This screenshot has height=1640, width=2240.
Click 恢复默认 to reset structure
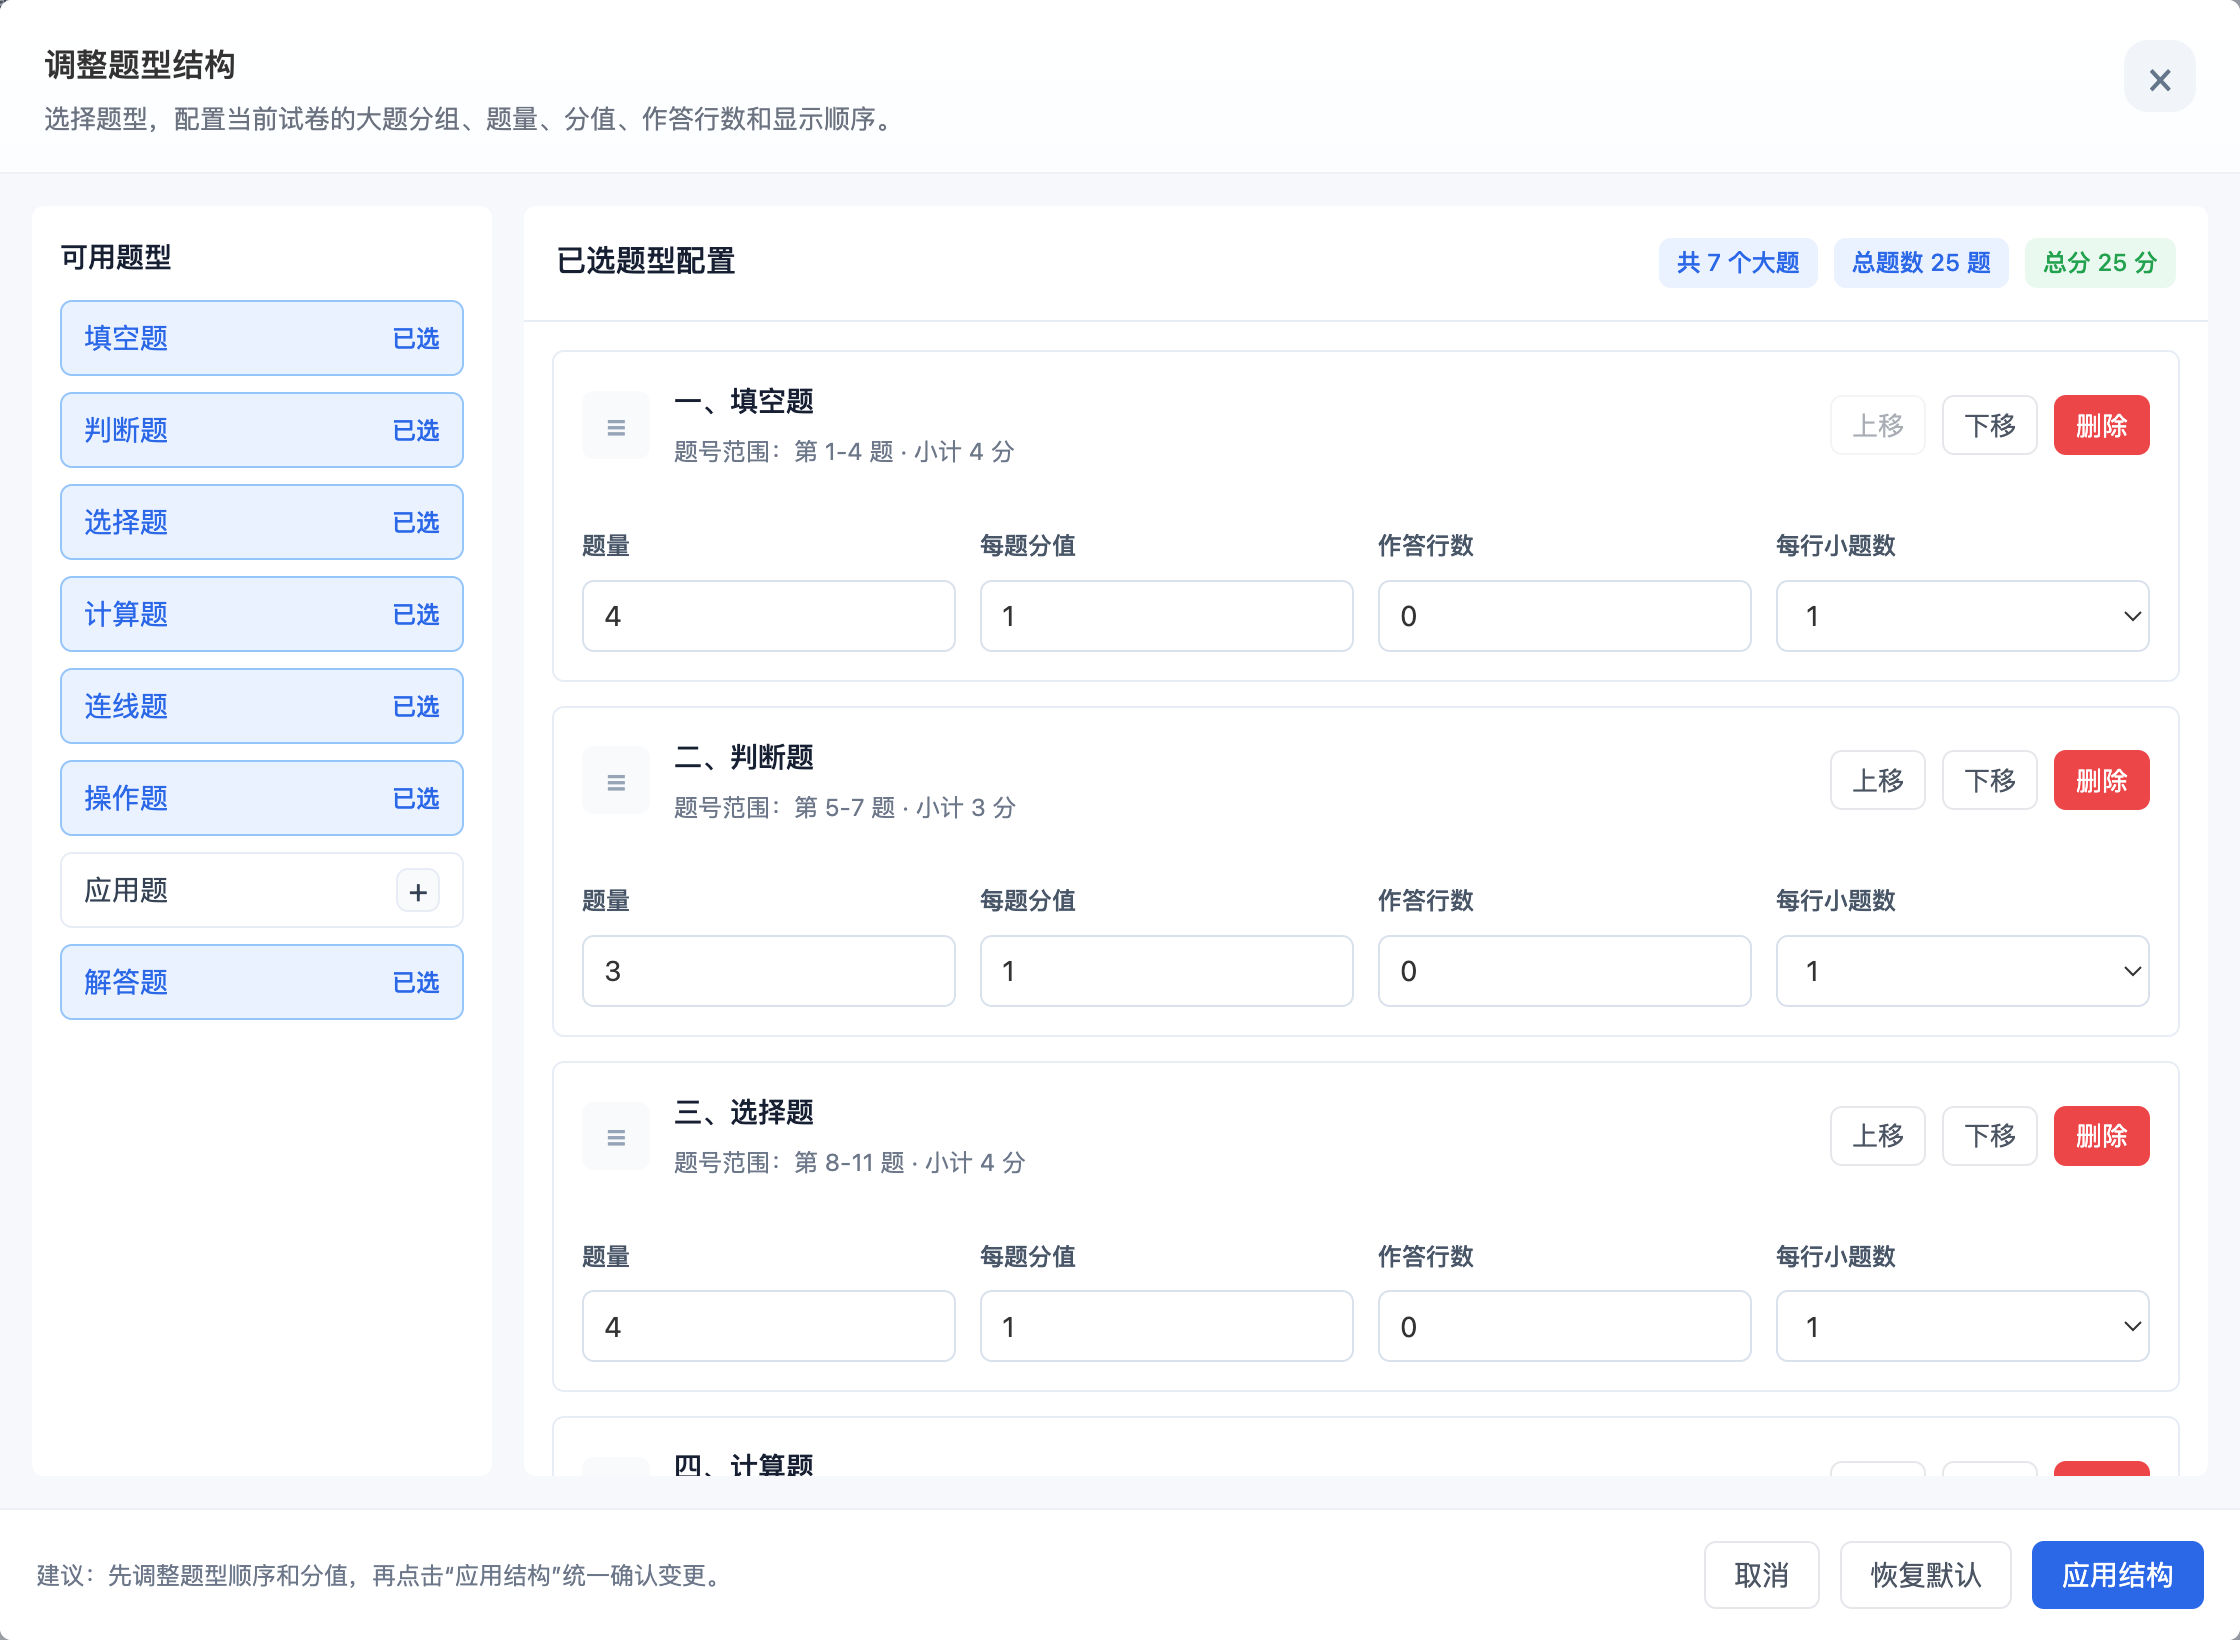pyautogui.click(x=1925, y=1575)
